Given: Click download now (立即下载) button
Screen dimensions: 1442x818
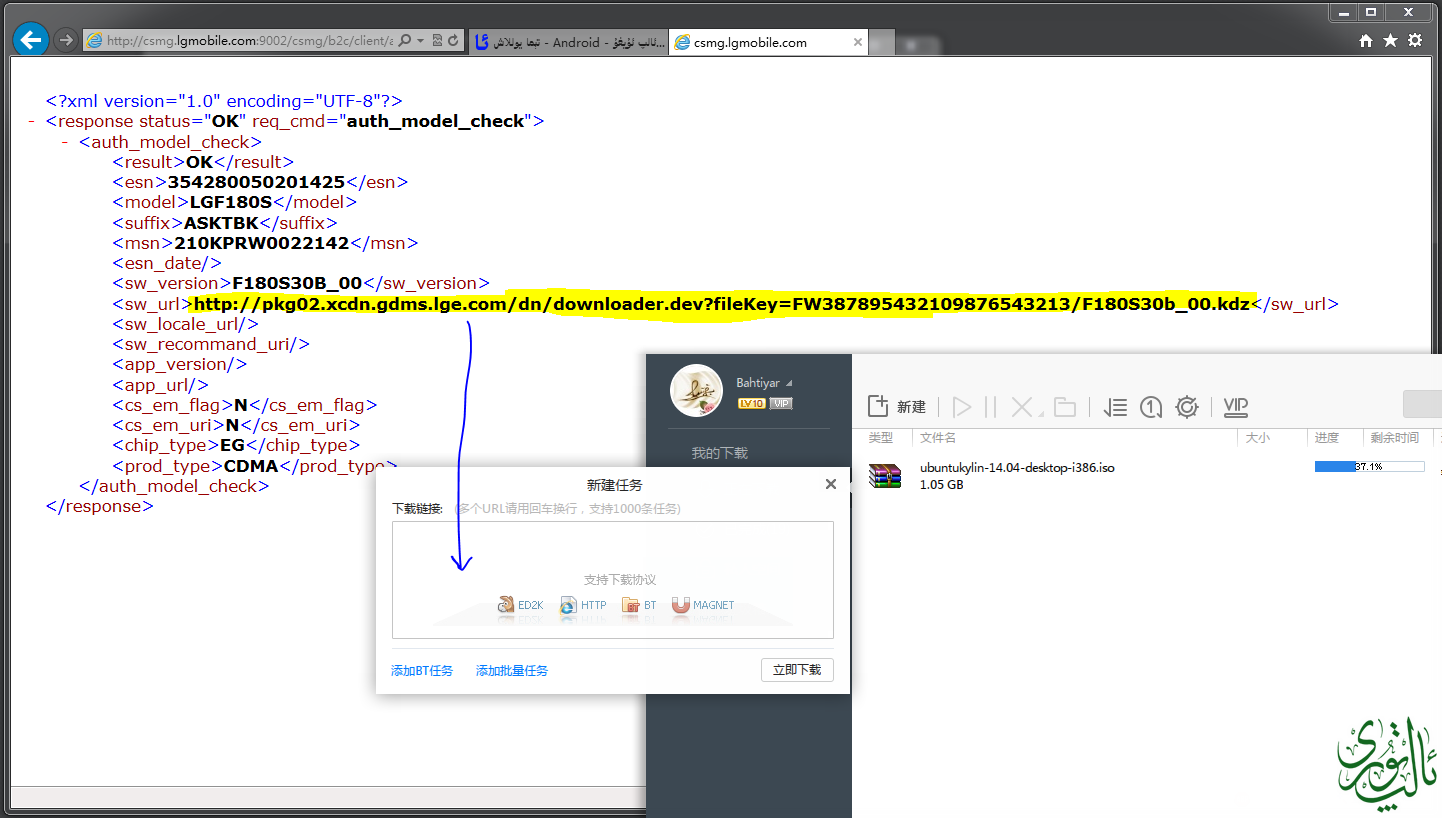Looking at the screenshot, I should 797,670.
